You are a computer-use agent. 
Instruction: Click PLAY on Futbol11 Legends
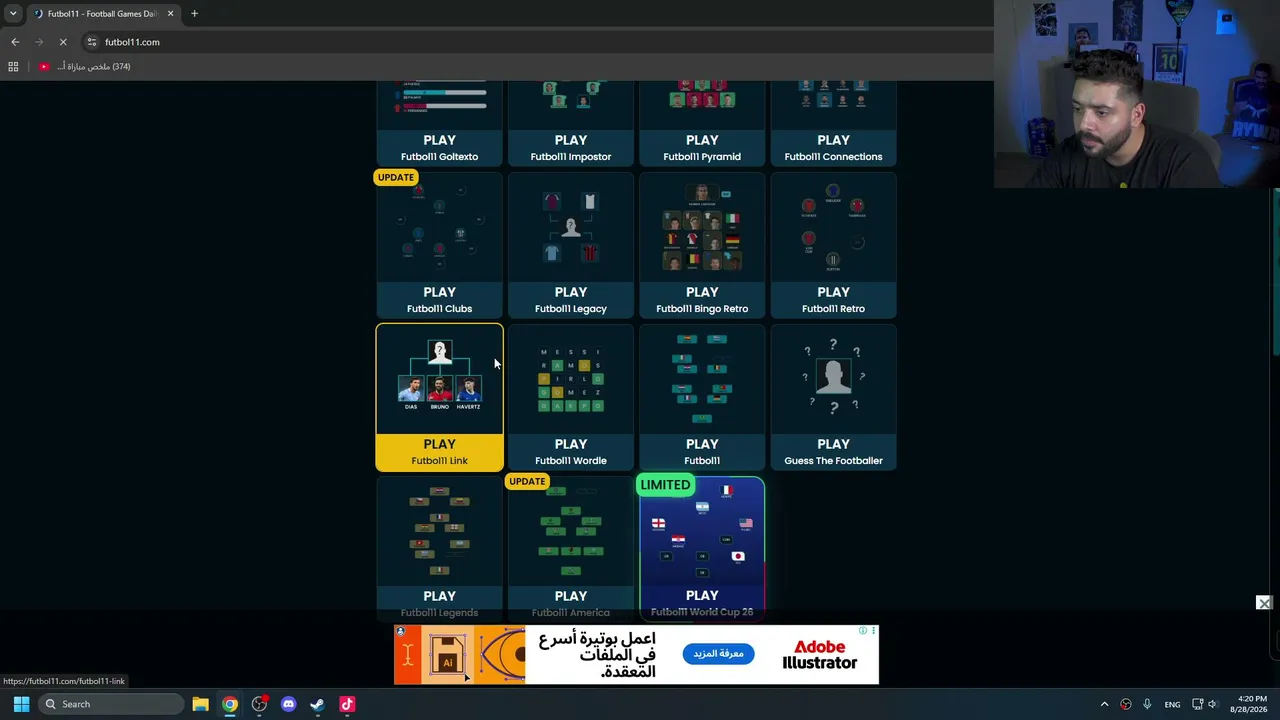pyautogui.click(x=439, y=596)
